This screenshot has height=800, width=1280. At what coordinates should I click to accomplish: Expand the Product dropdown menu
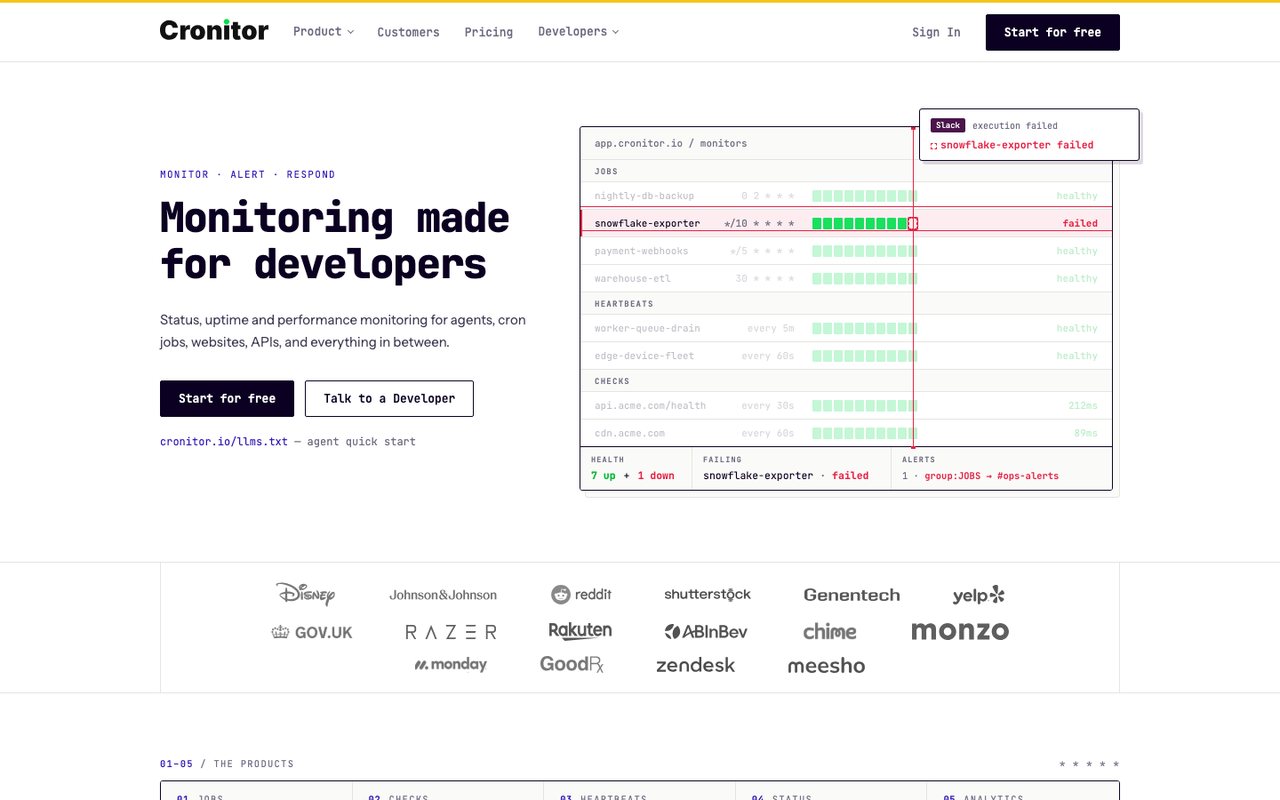(323, 32)
